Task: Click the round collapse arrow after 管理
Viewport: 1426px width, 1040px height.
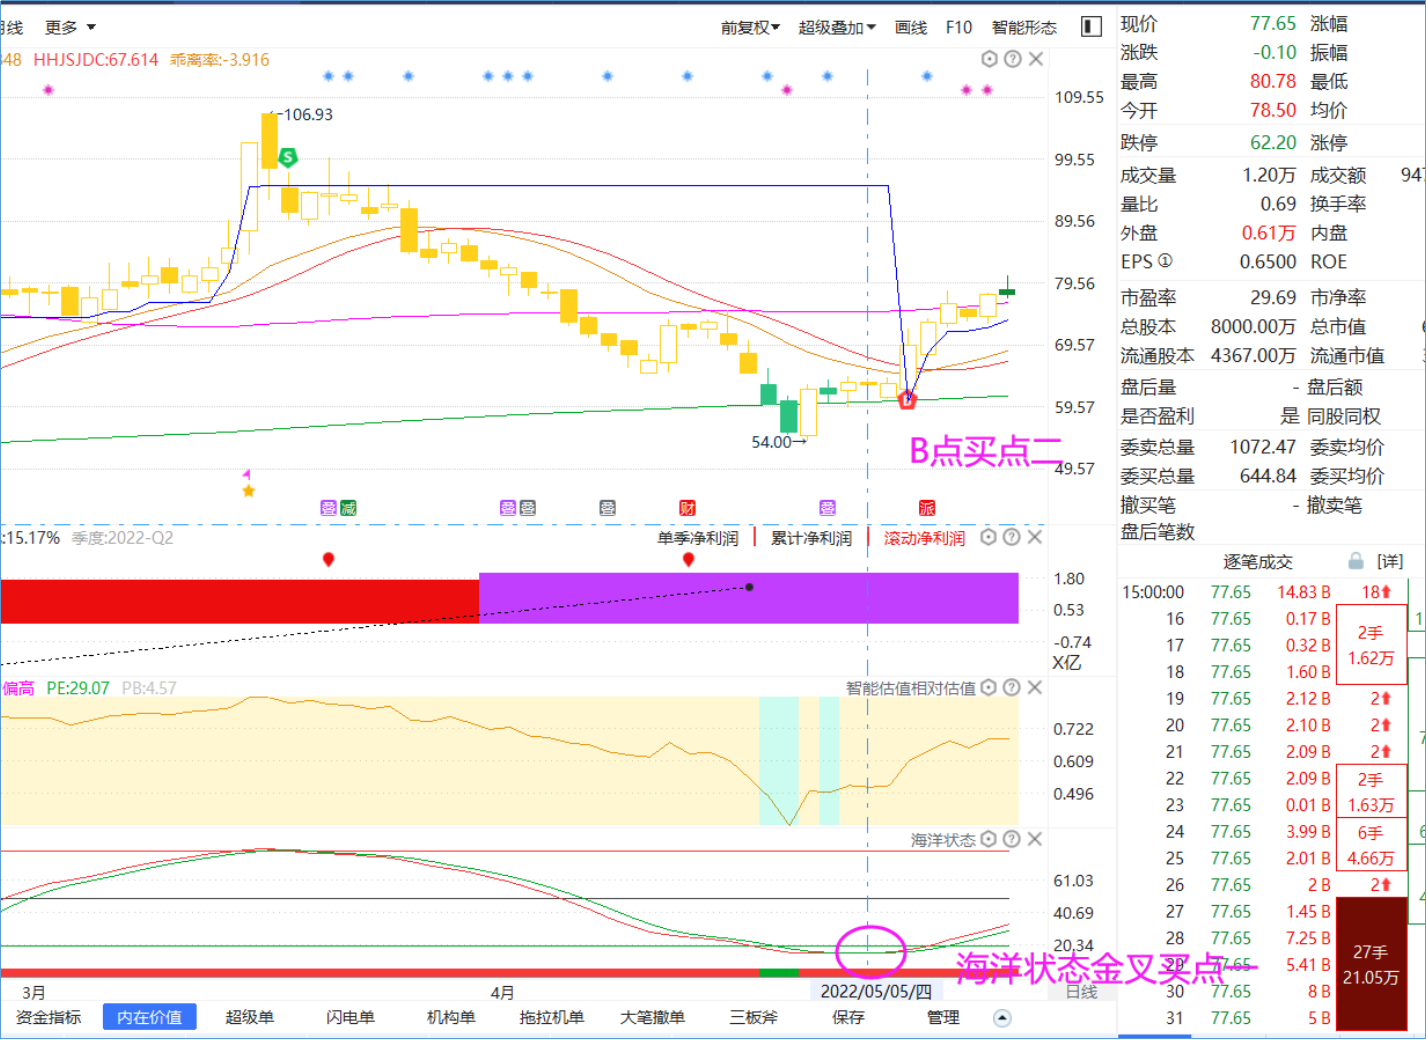Action: pyautogui.click(x=1002, y=1018)
